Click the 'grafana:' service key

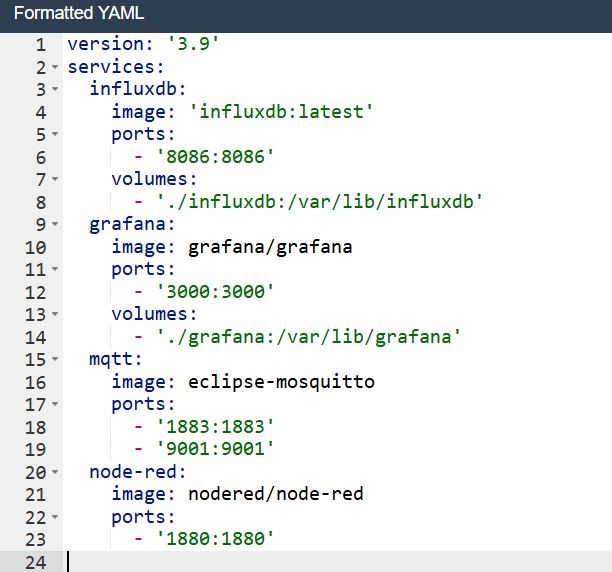[x=132, y=225]
